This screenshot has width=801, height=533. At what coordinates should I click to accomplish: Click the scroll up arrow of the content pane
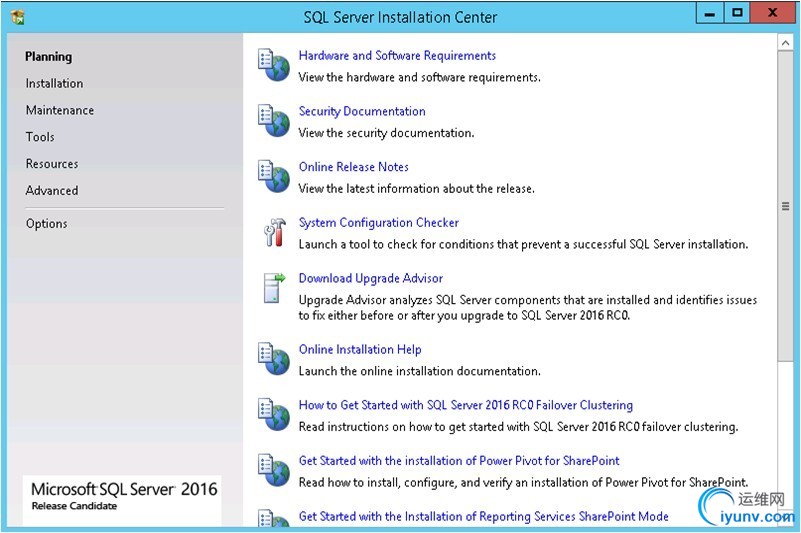pyautogui.click(x=785, y=43)
